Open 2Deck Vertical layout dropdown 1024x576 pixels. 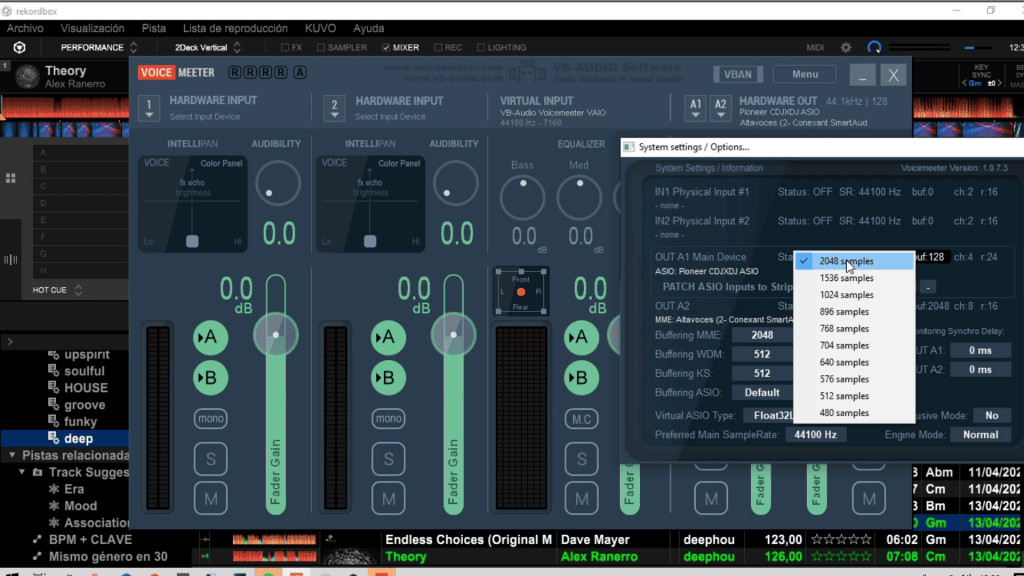(207, 48)
